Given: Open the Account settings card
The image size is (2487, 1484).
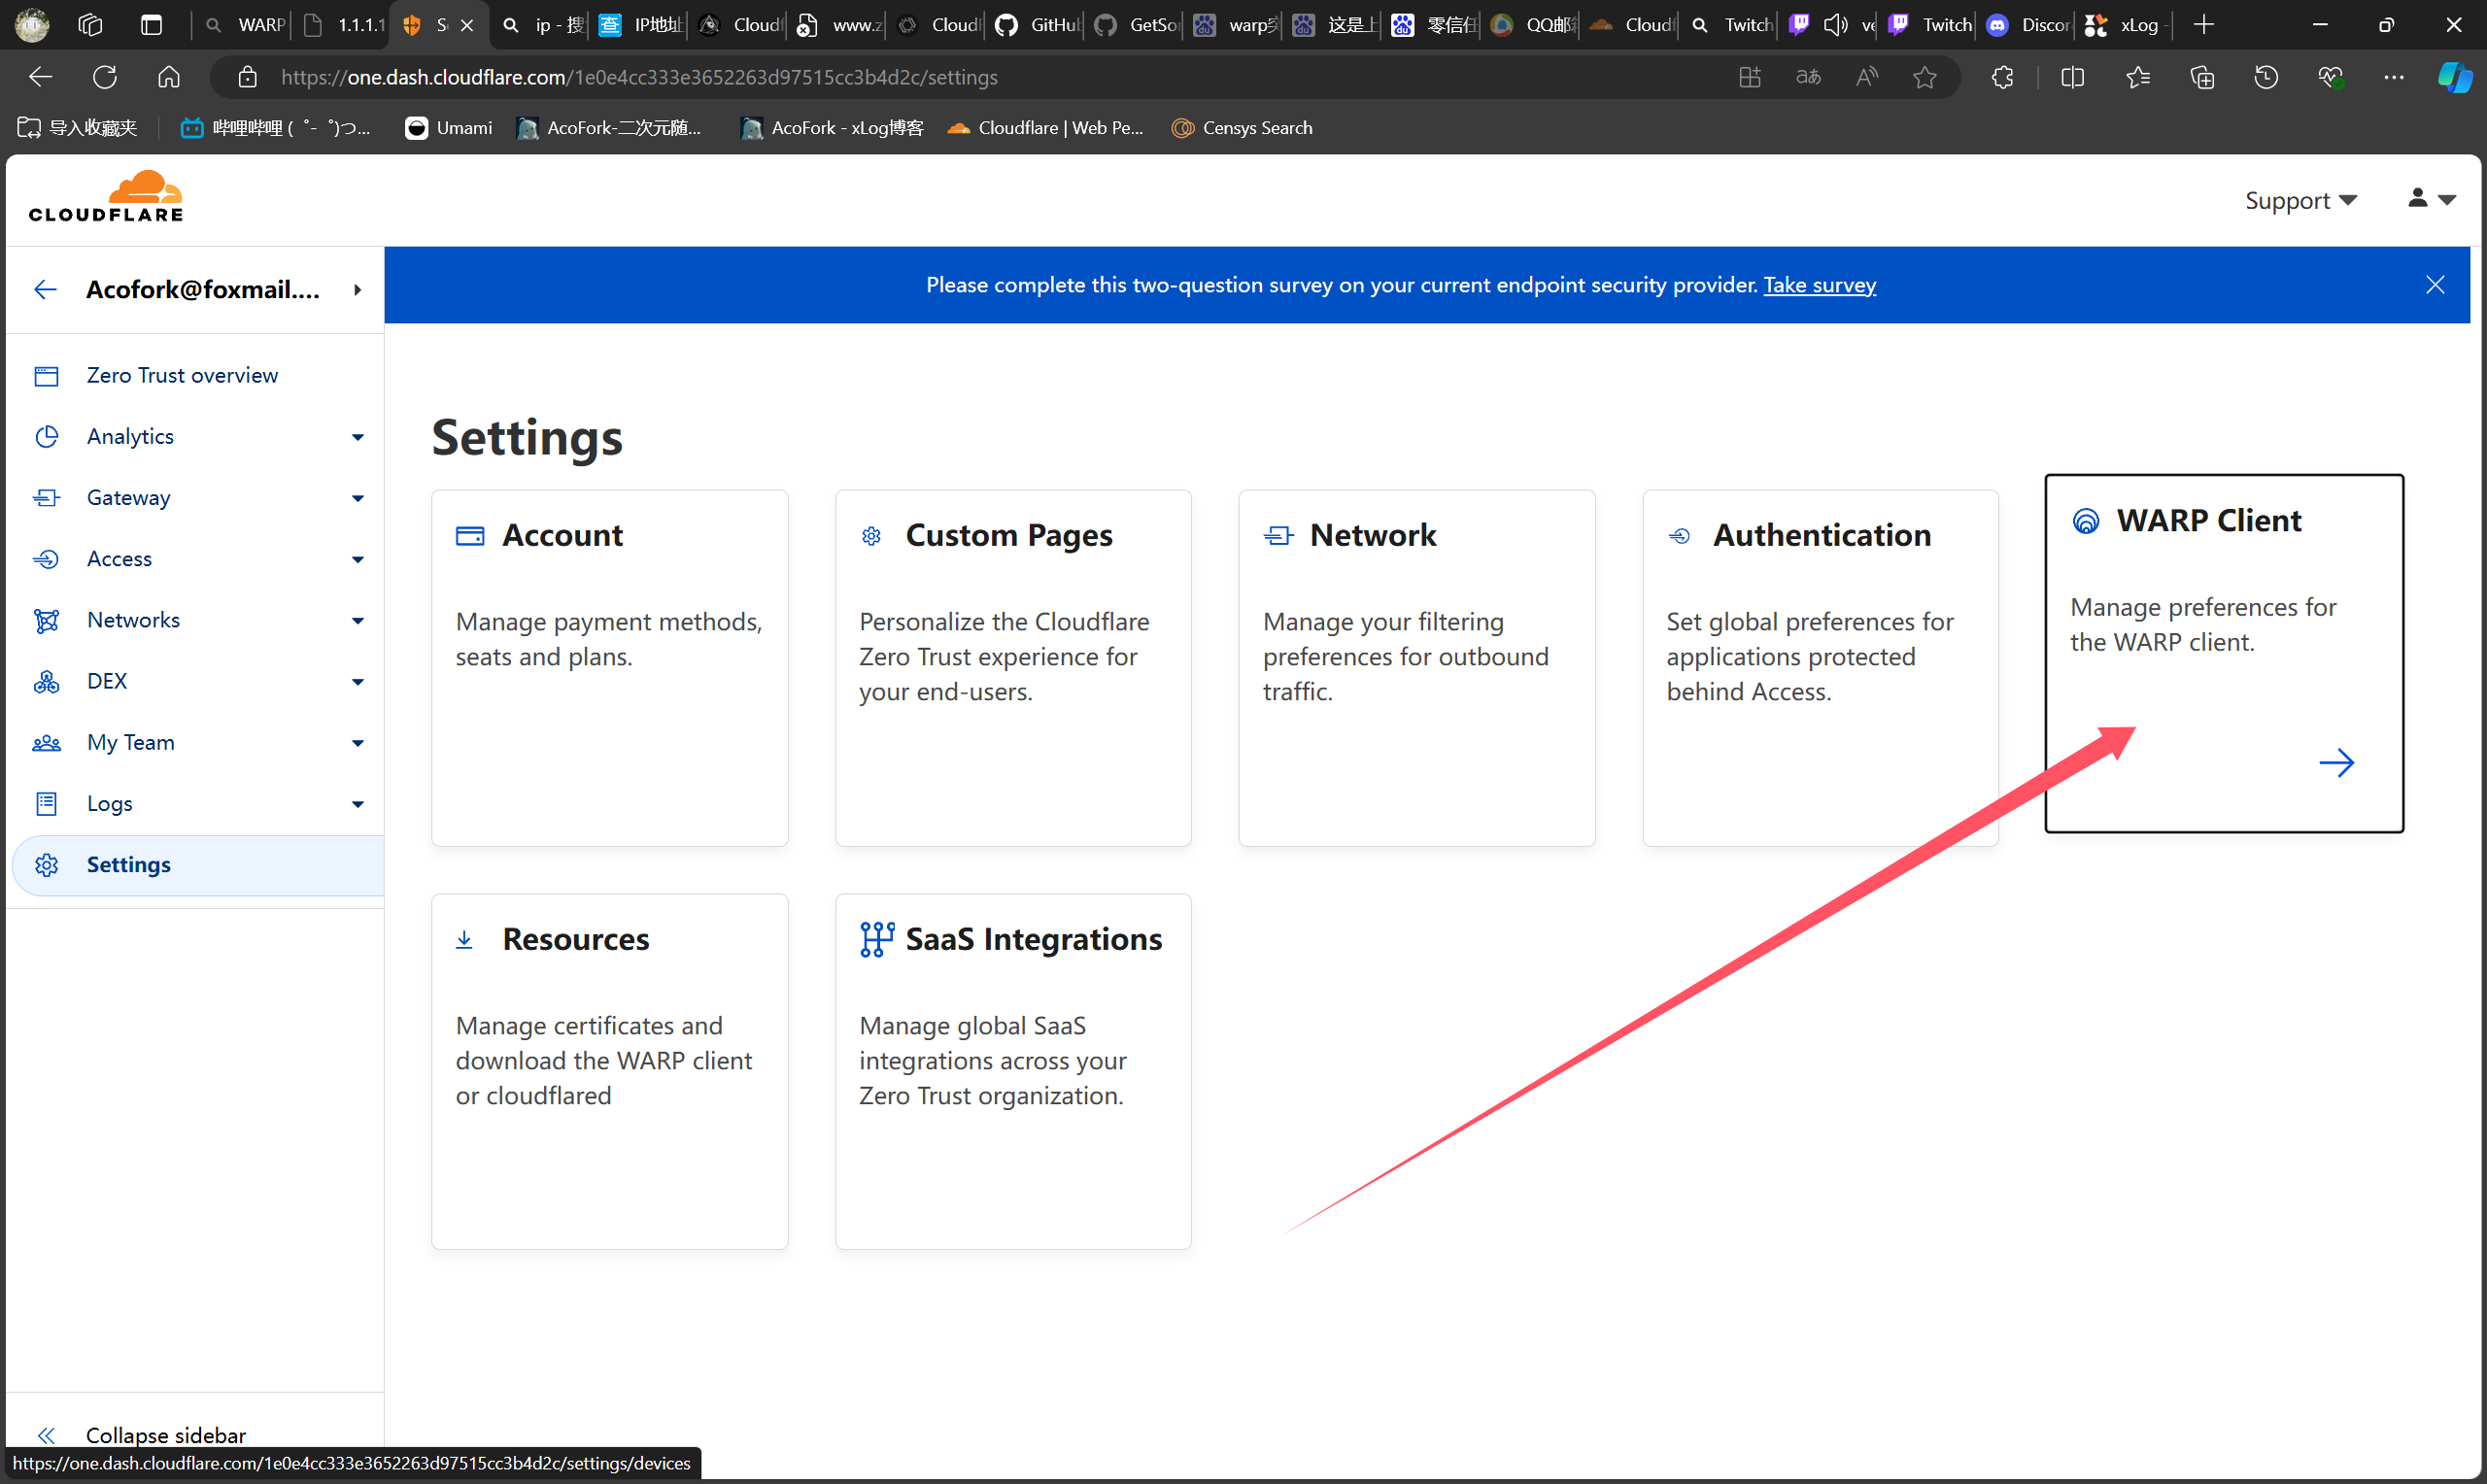Looking at the screenshot, I should coord(609,667).
